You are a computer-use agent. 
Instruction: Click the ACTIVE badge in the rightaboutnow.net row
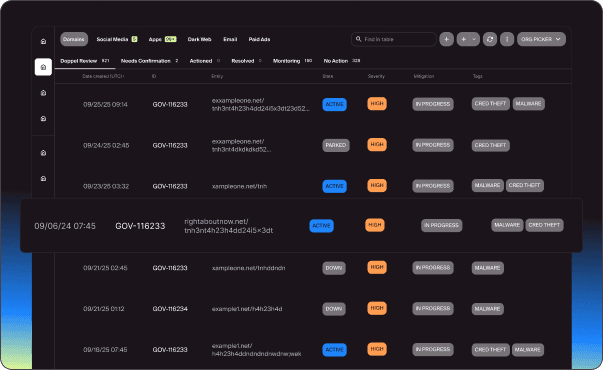pos(321,226)
